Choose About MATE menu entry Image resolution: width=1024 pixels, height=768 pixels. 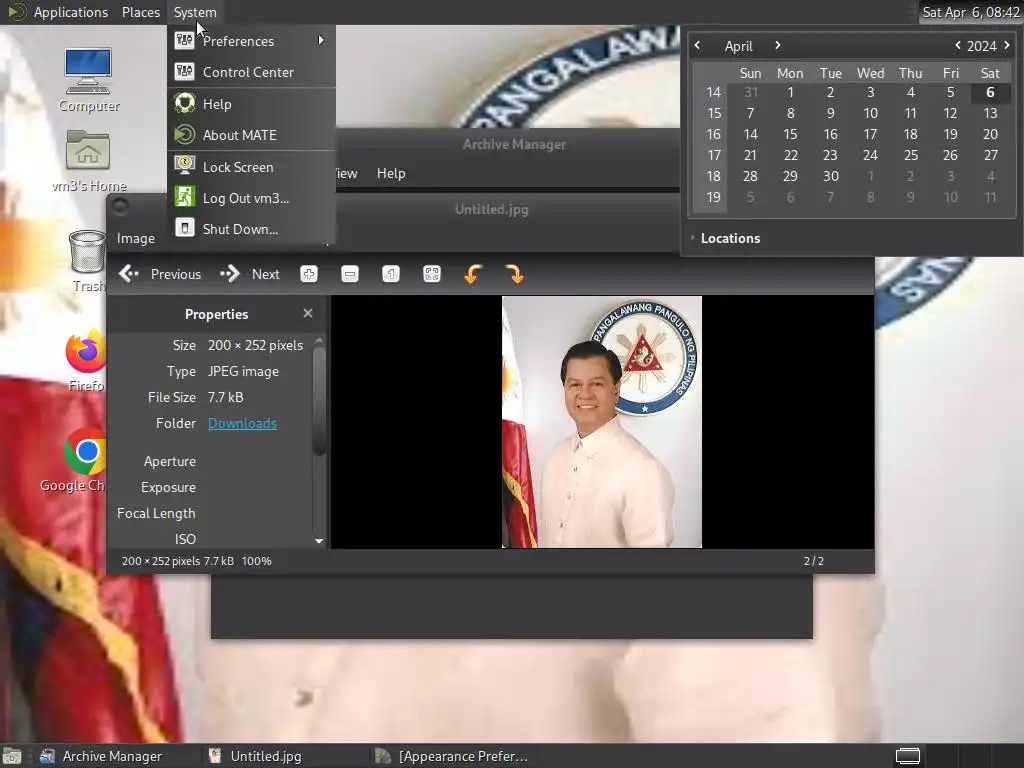[x=251, y=135]
